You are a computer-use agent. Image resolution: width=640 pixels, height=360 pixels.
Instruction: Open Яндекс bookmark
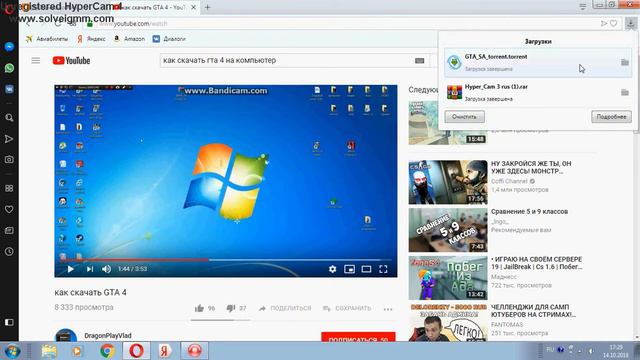click(x=91, y=39)
